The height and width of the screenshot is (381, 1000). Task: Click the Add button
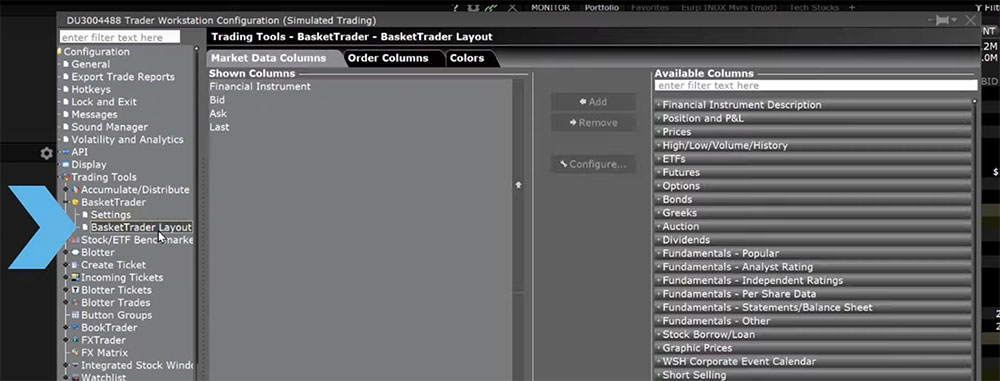pyautogui.click(x=593, y=102)
